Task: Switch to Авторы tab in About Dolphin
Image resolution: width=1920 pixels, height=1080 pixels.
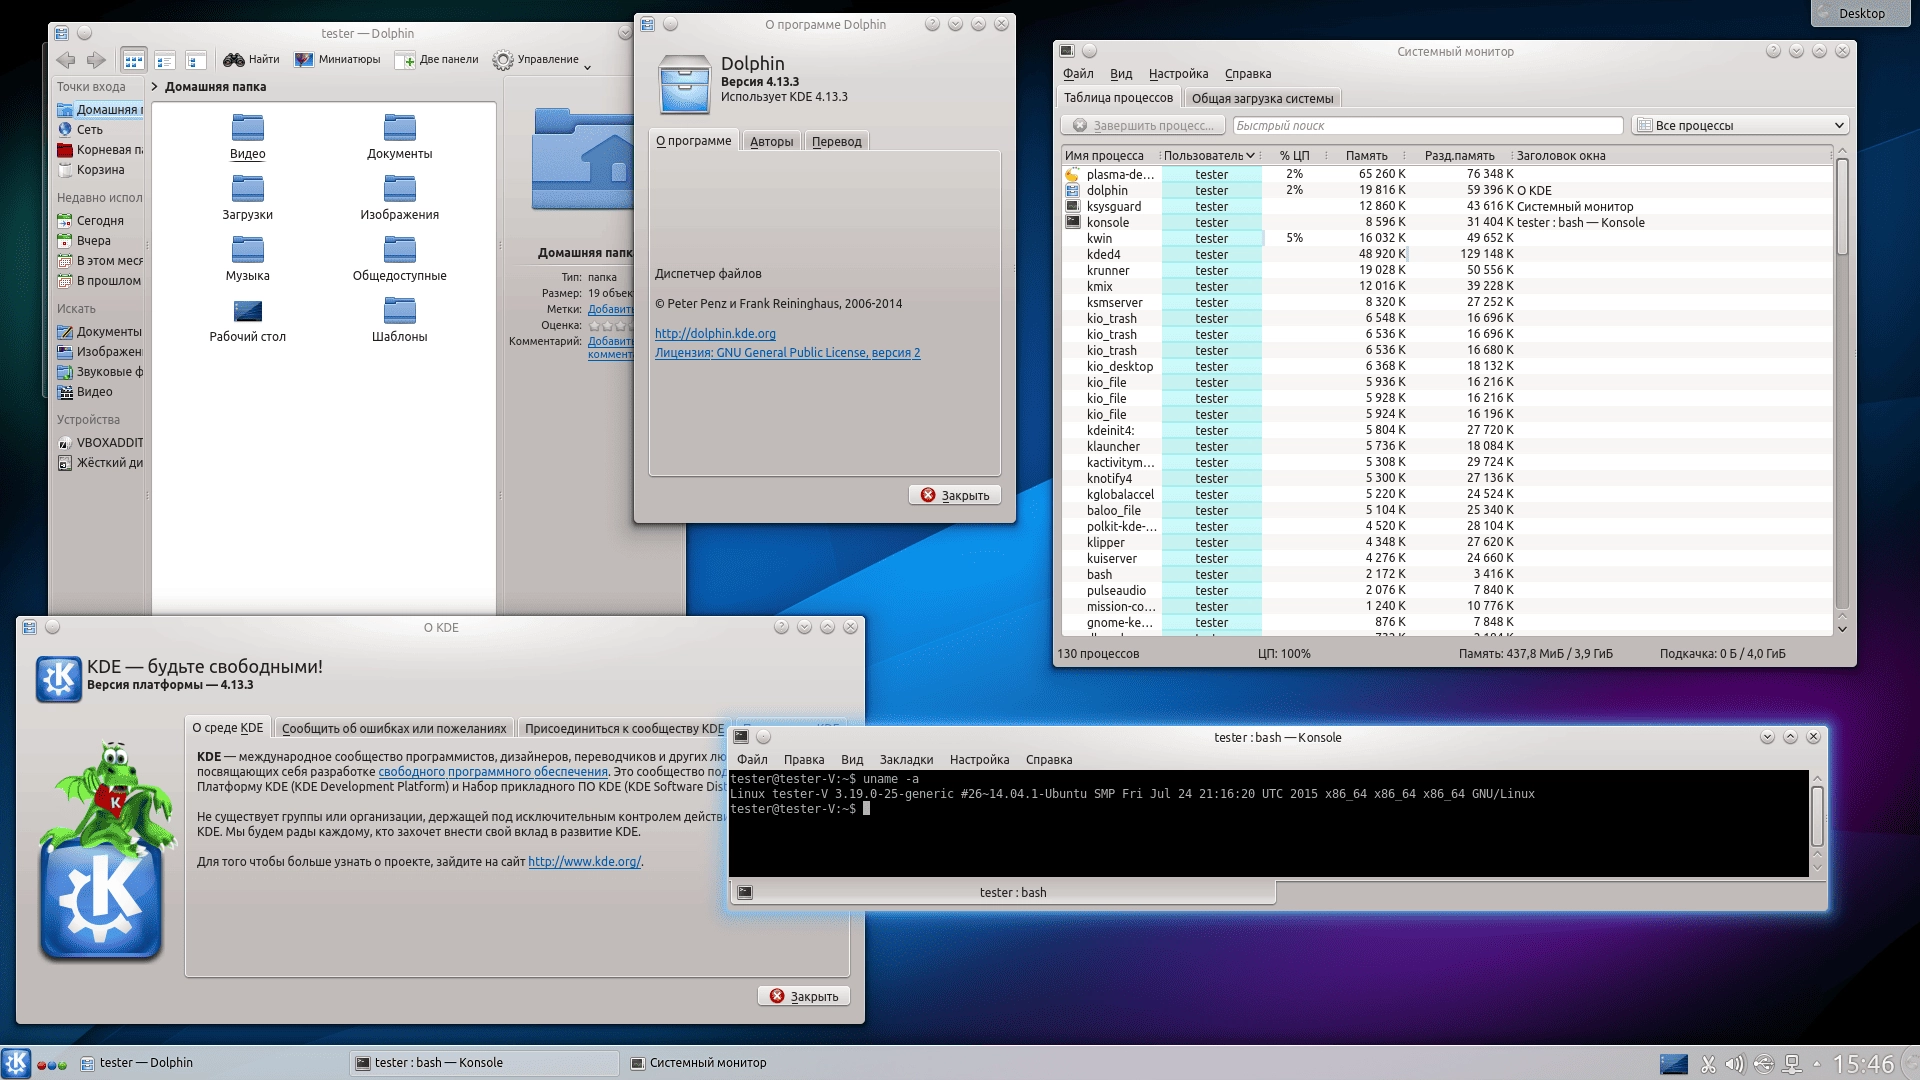Action: [x=771, y=141]
